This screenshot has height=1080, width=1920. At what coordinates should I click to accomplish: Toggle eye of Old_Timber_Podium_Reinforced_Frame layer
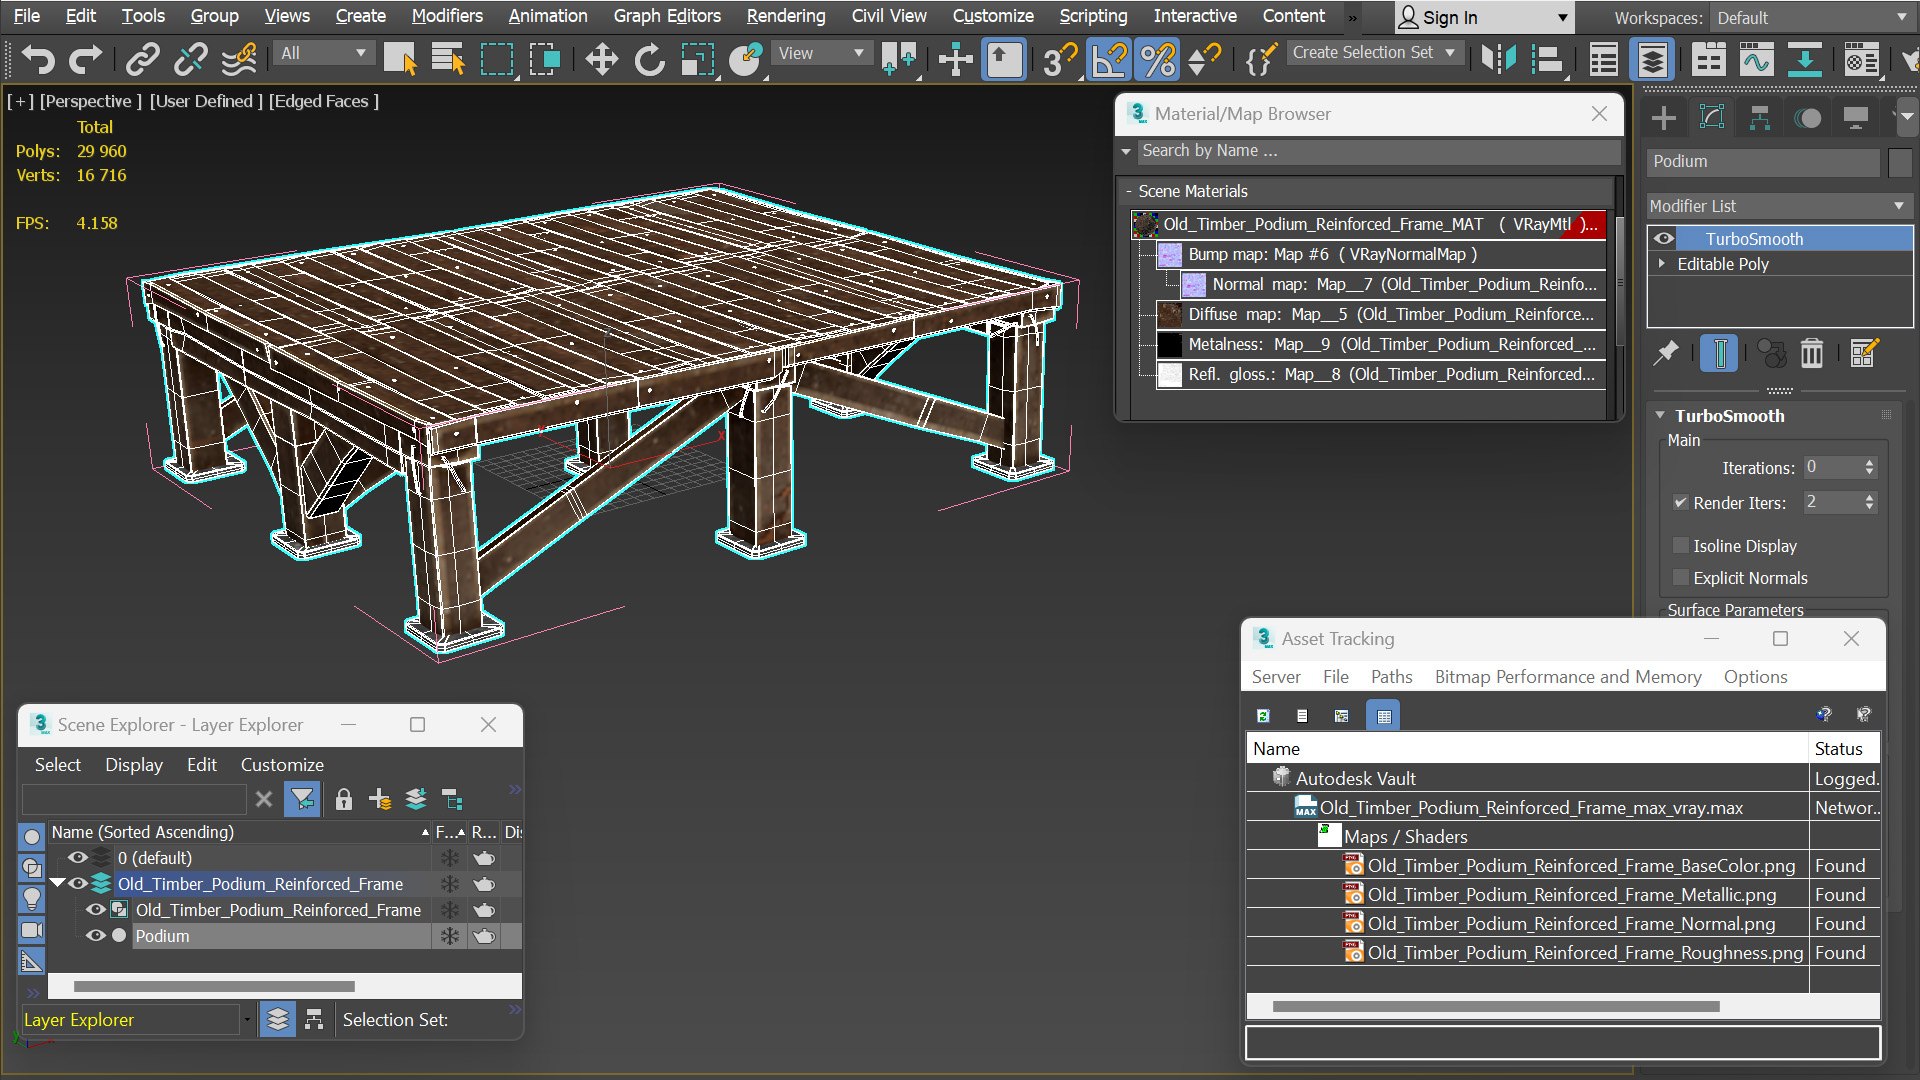pos(77,883)
